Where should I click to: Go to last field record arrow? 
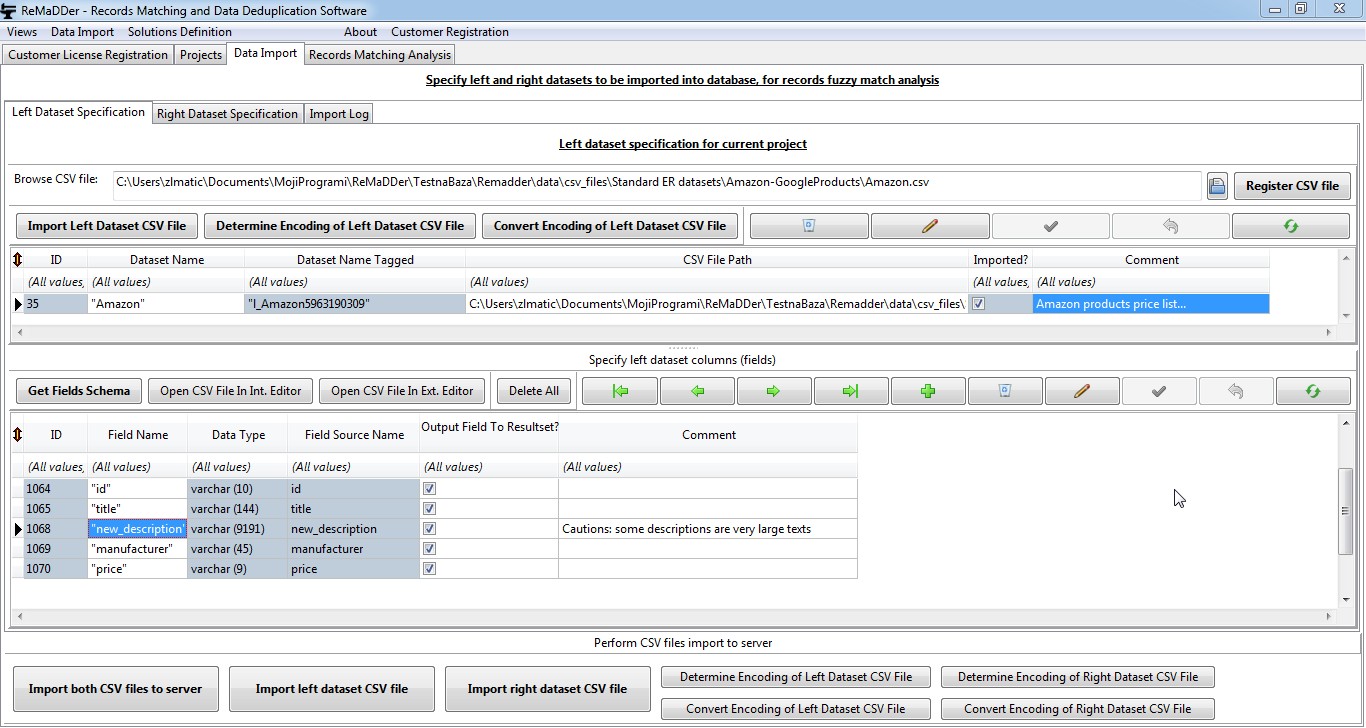click(850, 391)
